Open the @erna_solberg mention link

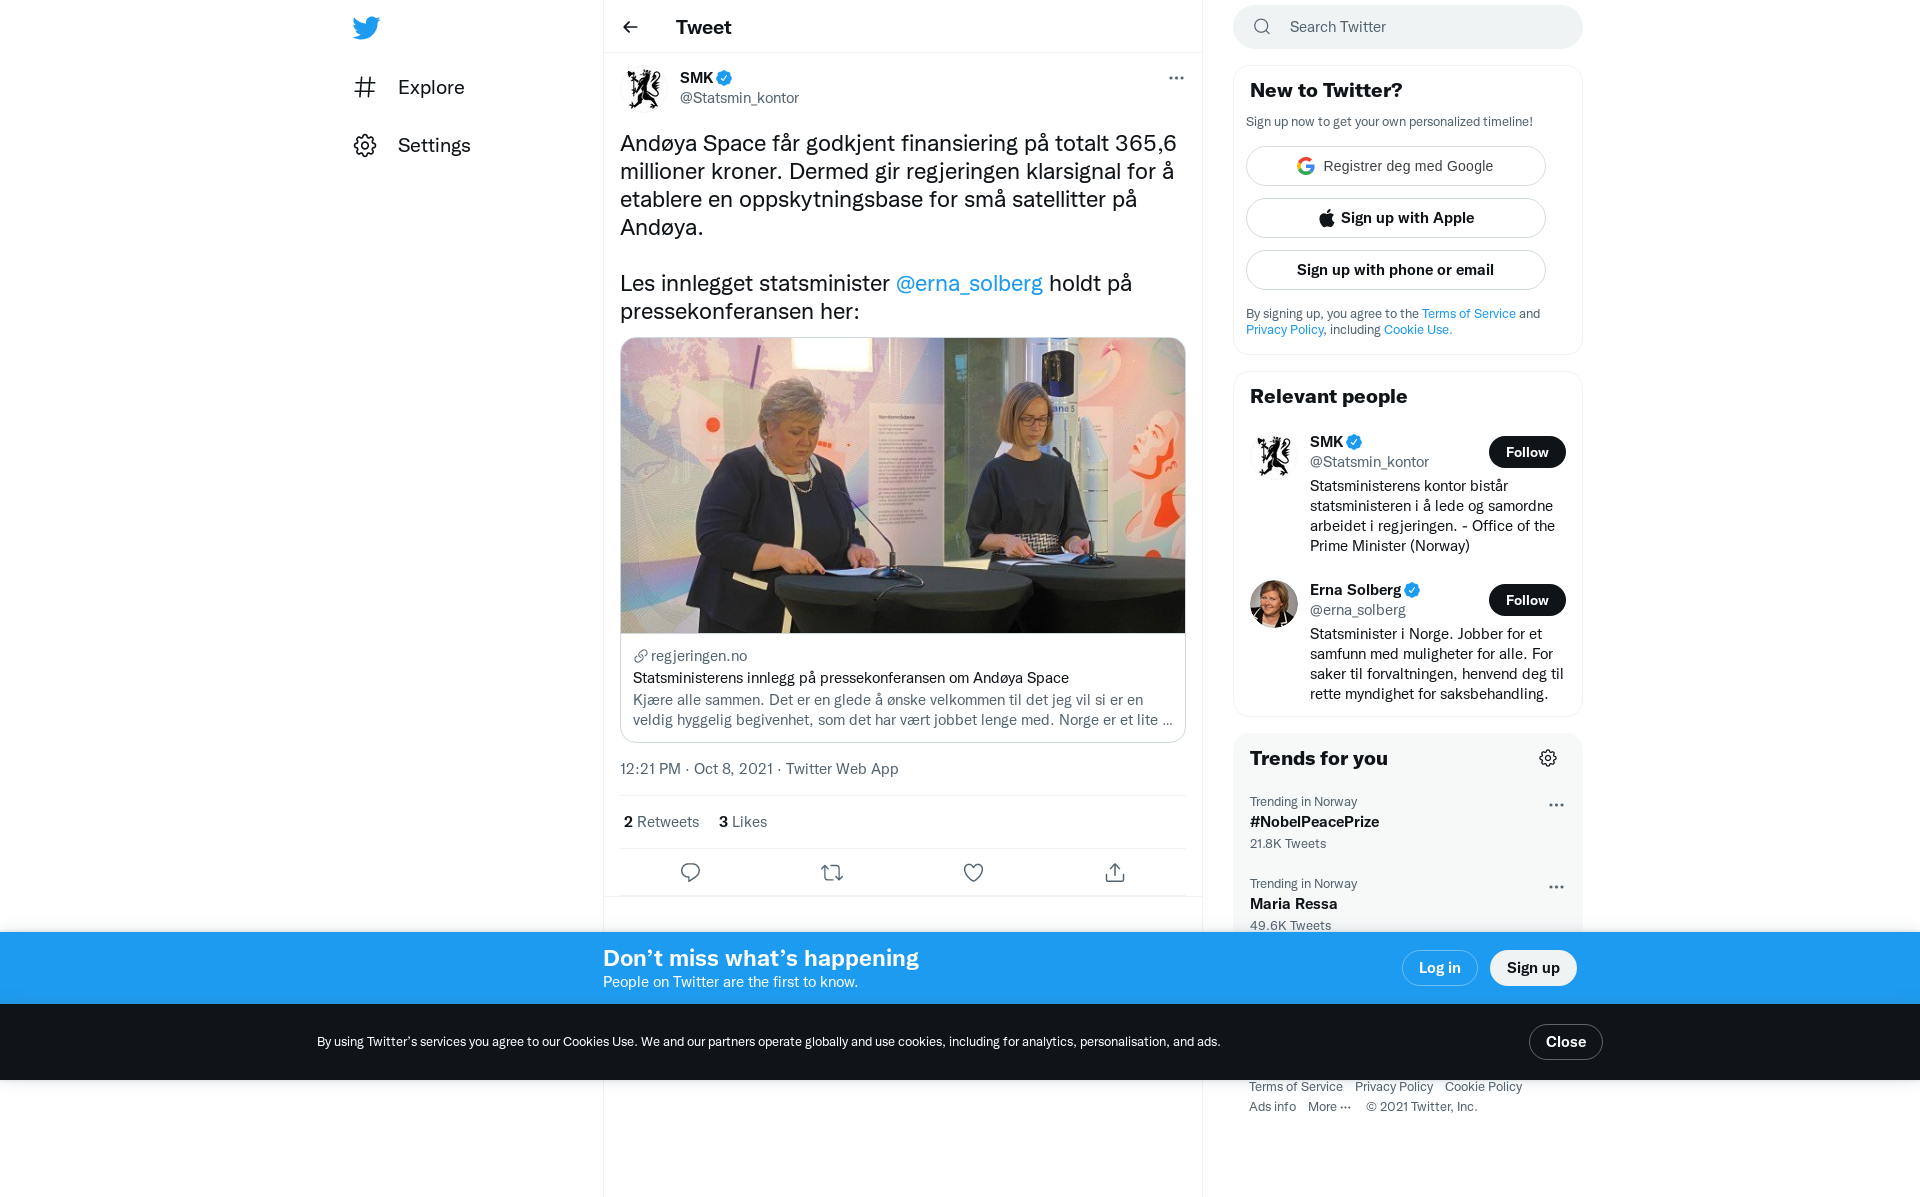[969, 283]
